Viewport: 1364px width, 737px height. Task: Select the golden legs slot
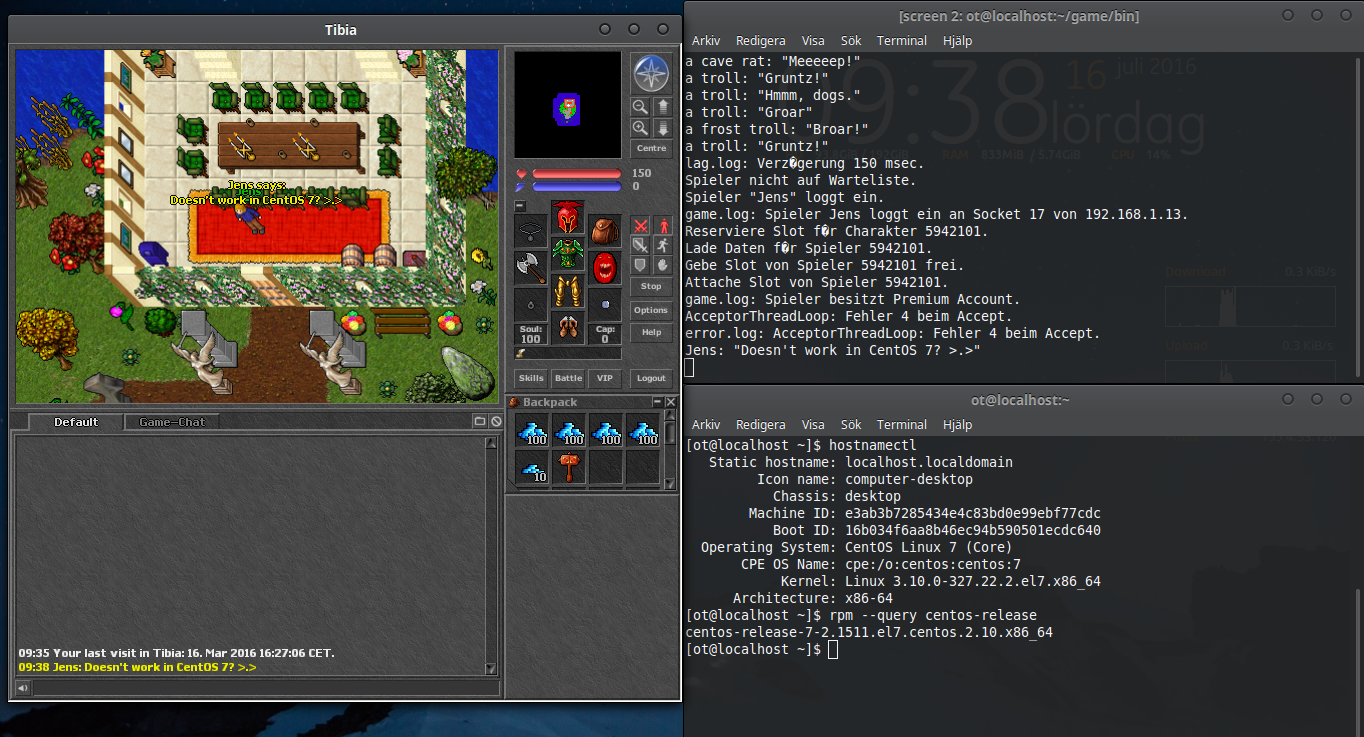pyautogui.click(x=568, y=291)
